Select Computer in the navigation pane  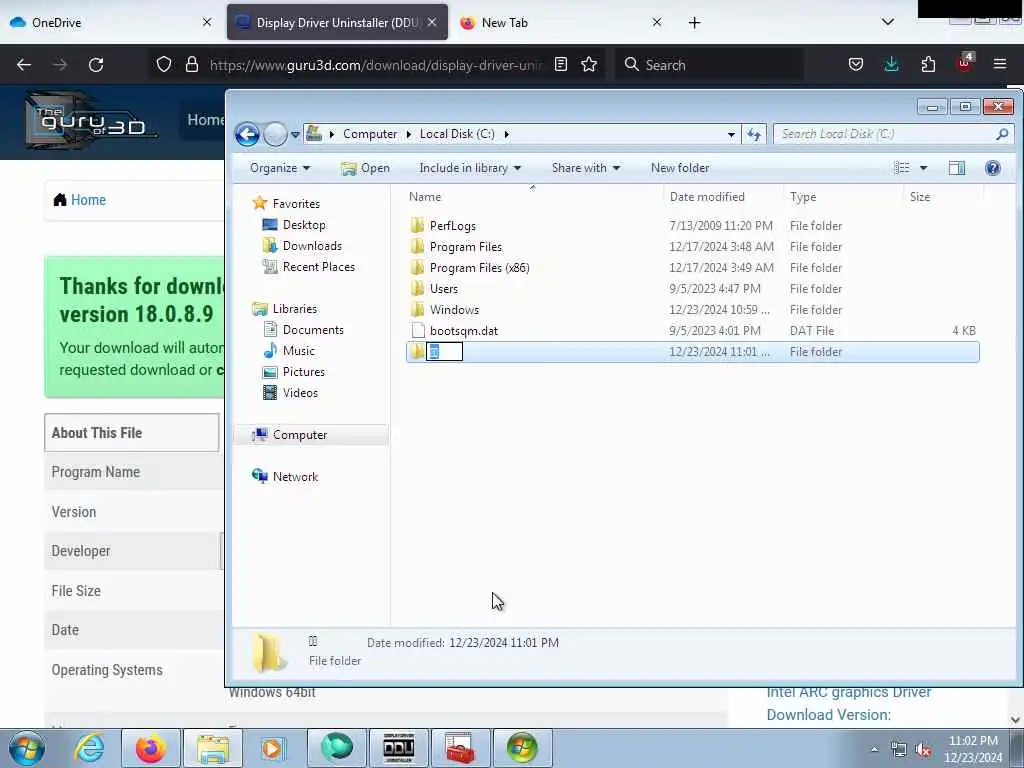[300, 435]
